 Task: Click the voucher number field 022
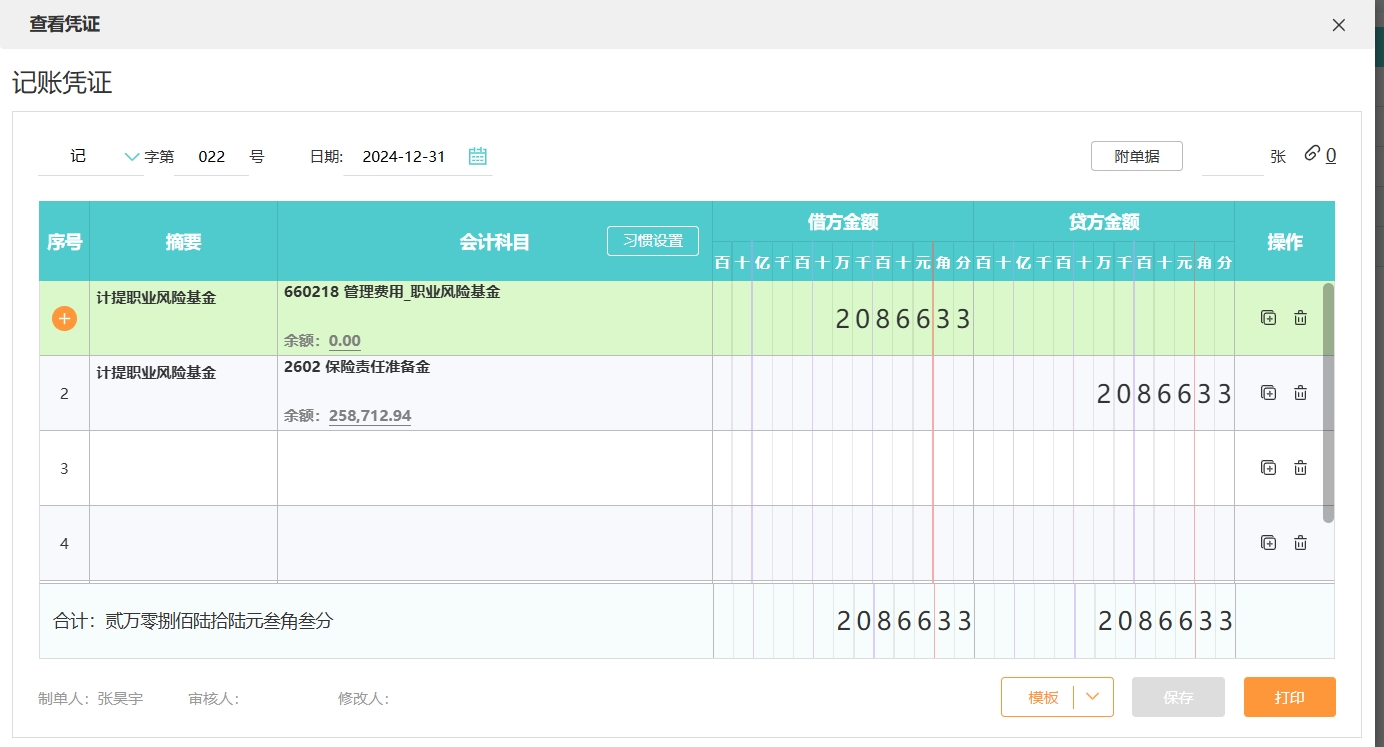(x=211, y=157)
